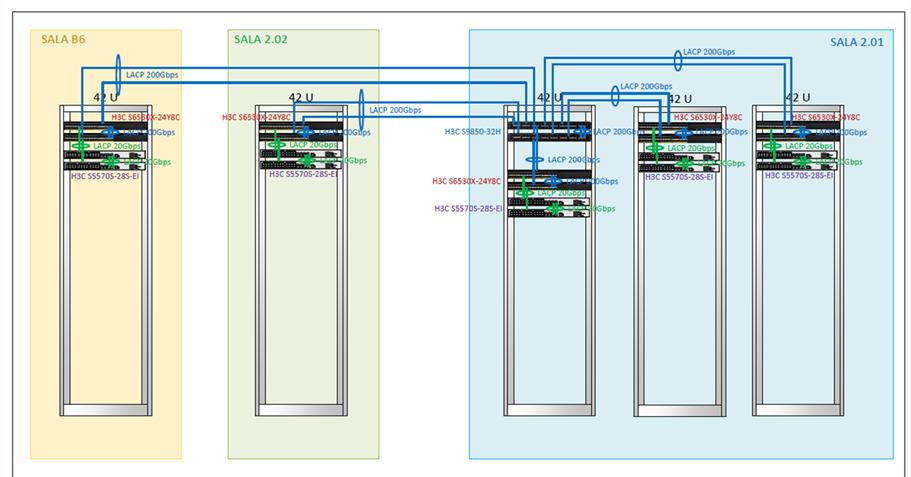Select the LACP 200Gbps label below the S9850 switch
The height and width of the screenshot is (477, 911).
573,160
